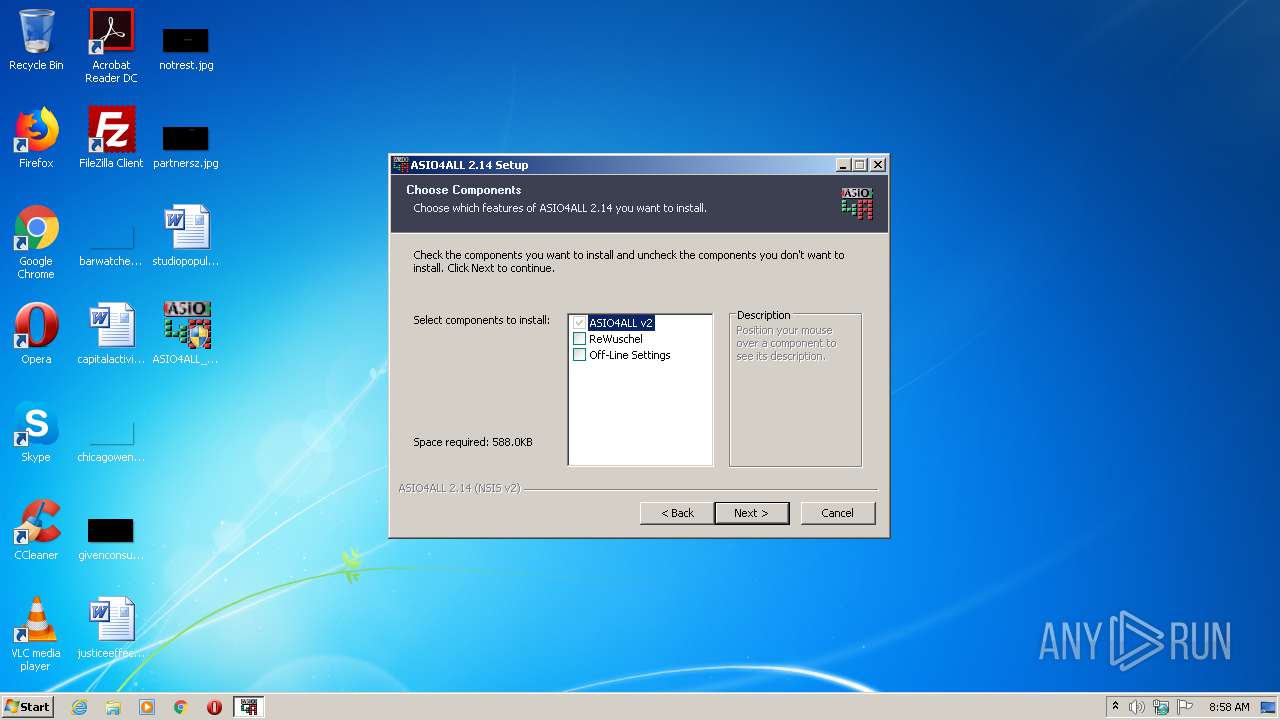1280x720 pixels.
Task: Click the ASIO4ALL title bar icon
Action: 401,165
